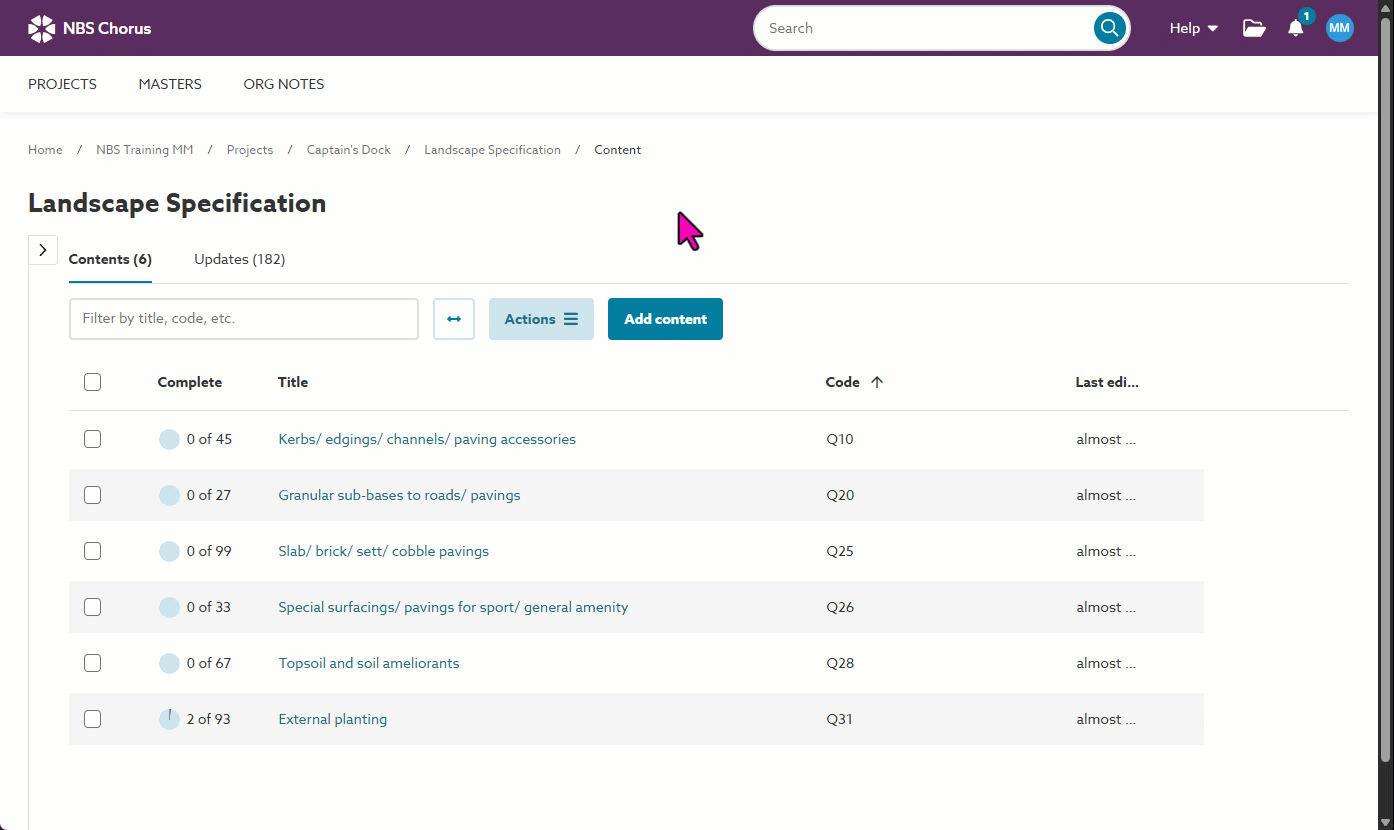Screen dimensions: 1394x830
Task: Tick the select-all checkbox in table header
Action: coord(93,382)
